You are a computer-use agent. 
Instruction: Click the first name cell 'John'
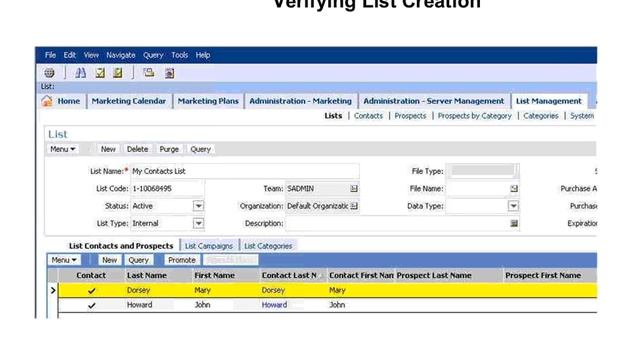pyautogui.click(x=202, y=305)
